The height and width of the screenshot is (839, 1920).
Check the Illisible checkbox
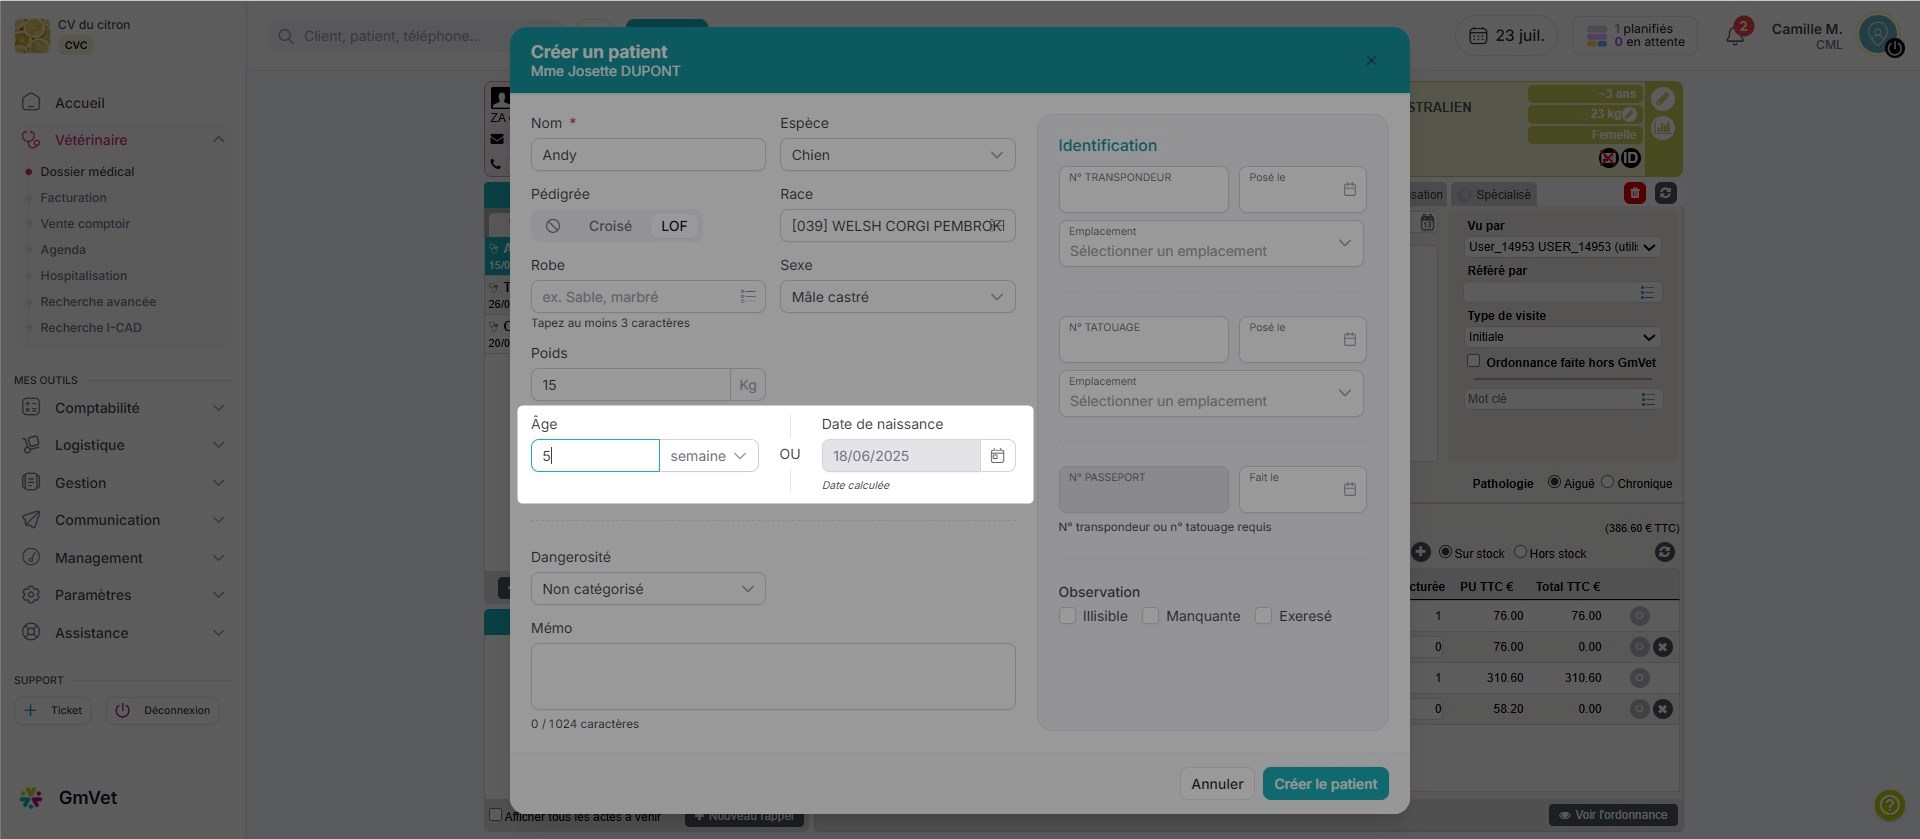(x=1068, y=616)
